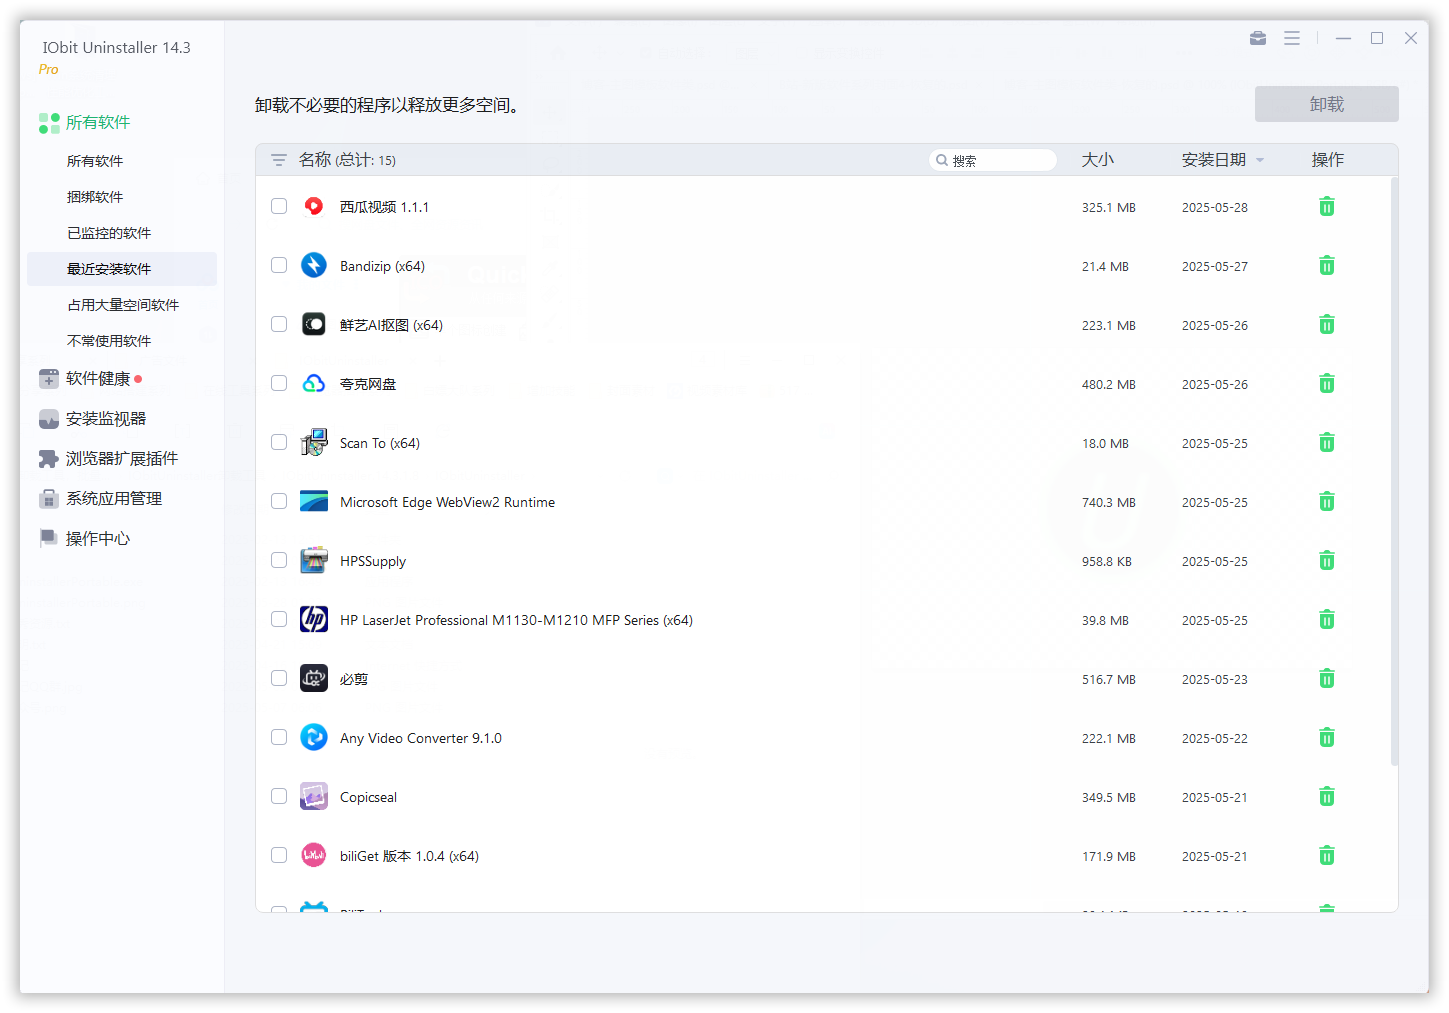Check the Any Video Converter 9.1.0 box
The height and width of the screenshot is (1013, 1449).
tap(279, 737)
